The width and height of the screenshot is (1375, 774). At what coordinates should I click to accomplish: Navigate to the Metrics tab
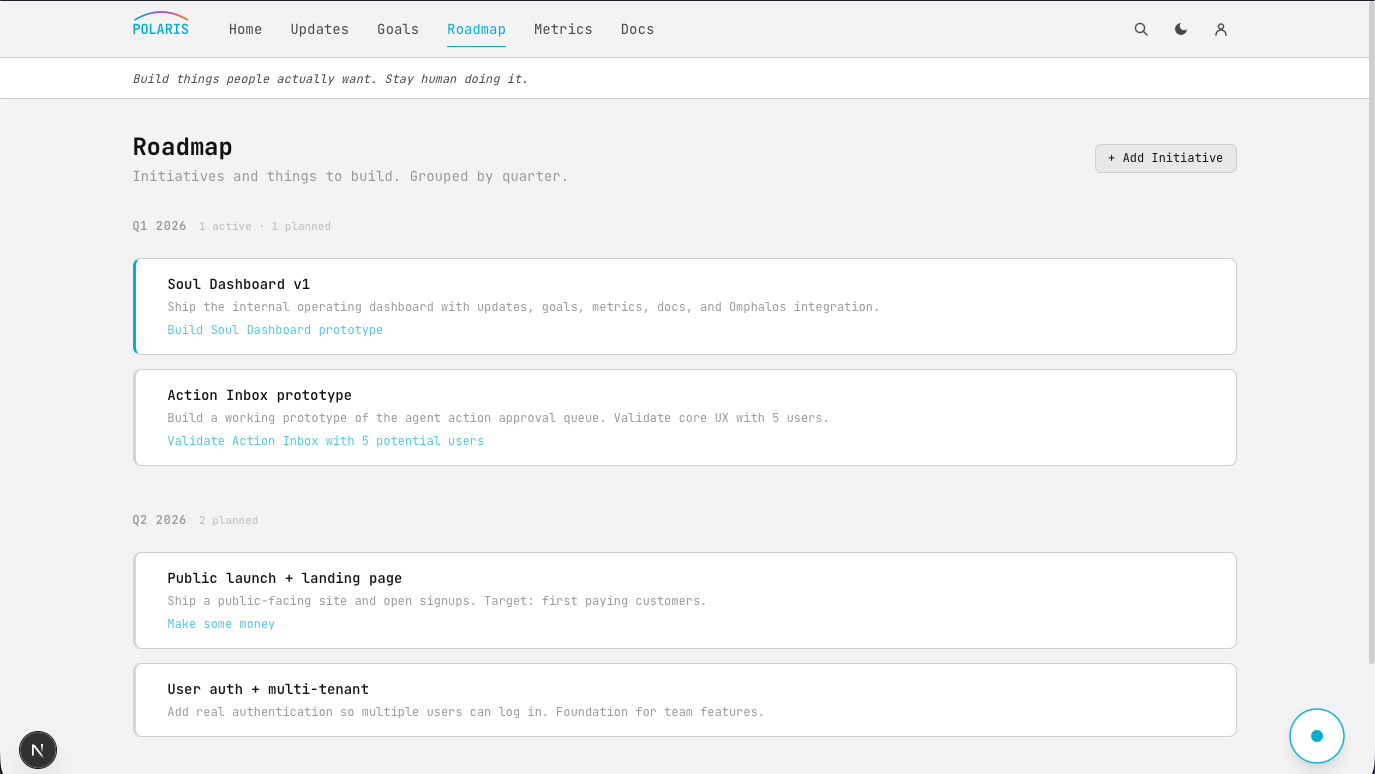pyautogui.click(x=563, y=29)
